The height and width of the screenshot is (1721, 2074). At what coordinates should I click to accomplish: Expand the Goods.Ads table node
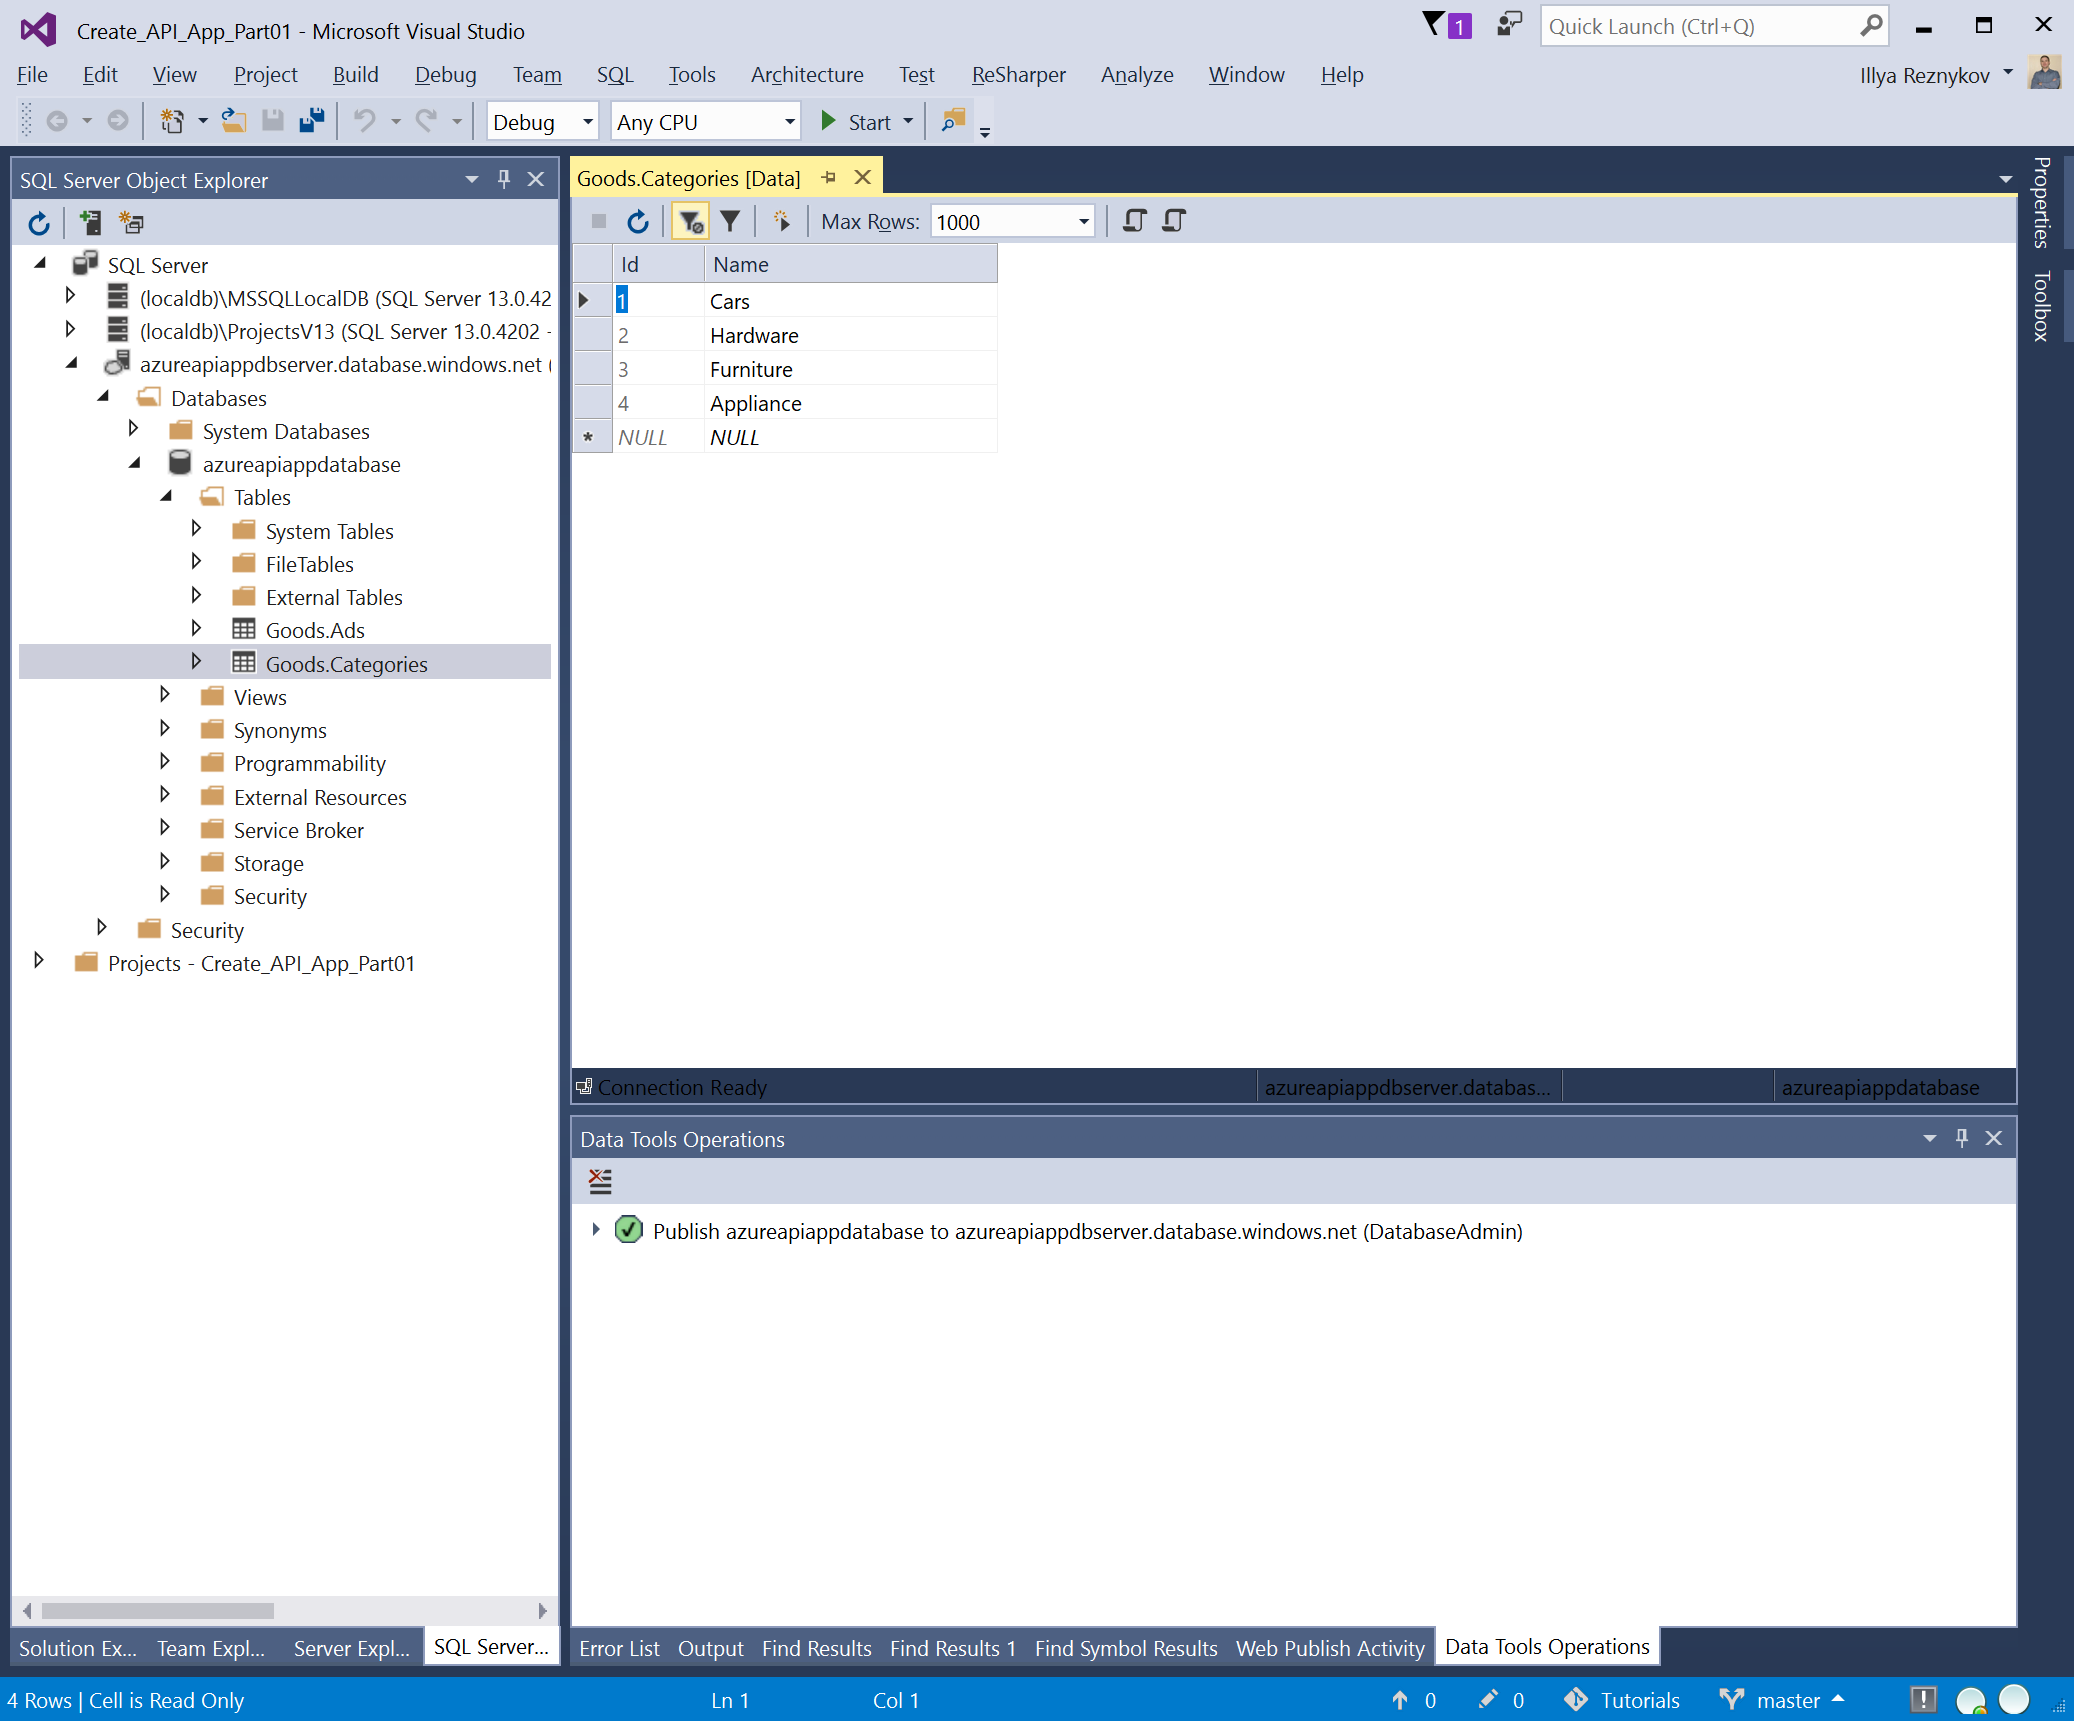click(x=196, y=629)
